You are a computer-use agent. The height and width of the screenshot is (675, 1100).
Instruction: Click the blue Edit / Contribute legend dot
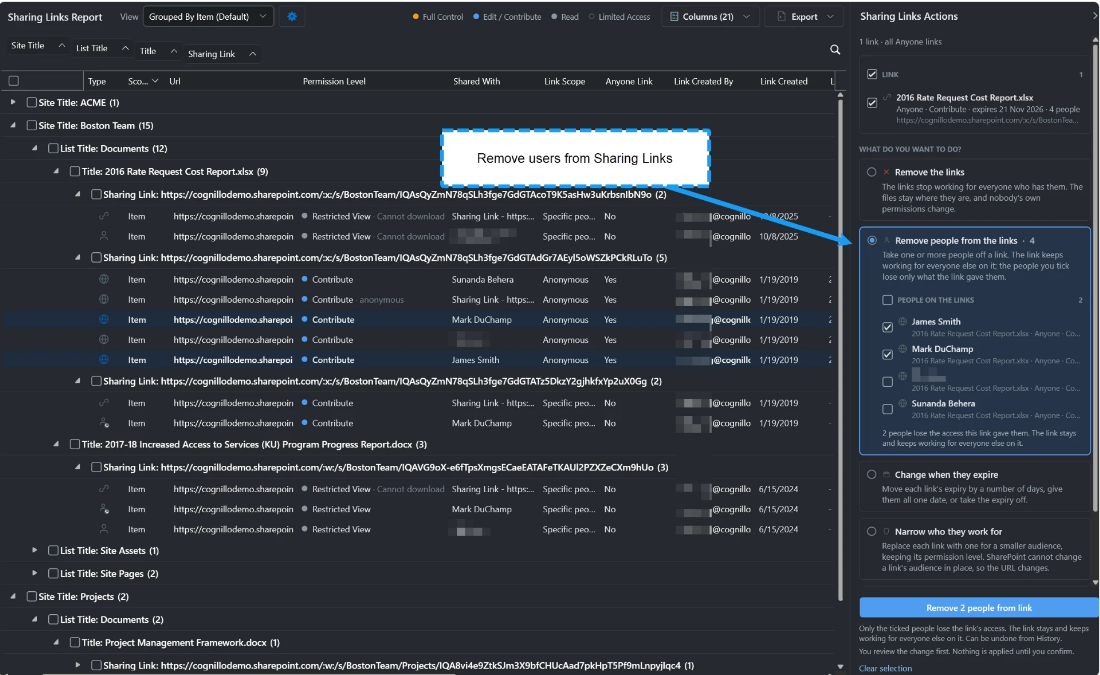tap(476, 17)
